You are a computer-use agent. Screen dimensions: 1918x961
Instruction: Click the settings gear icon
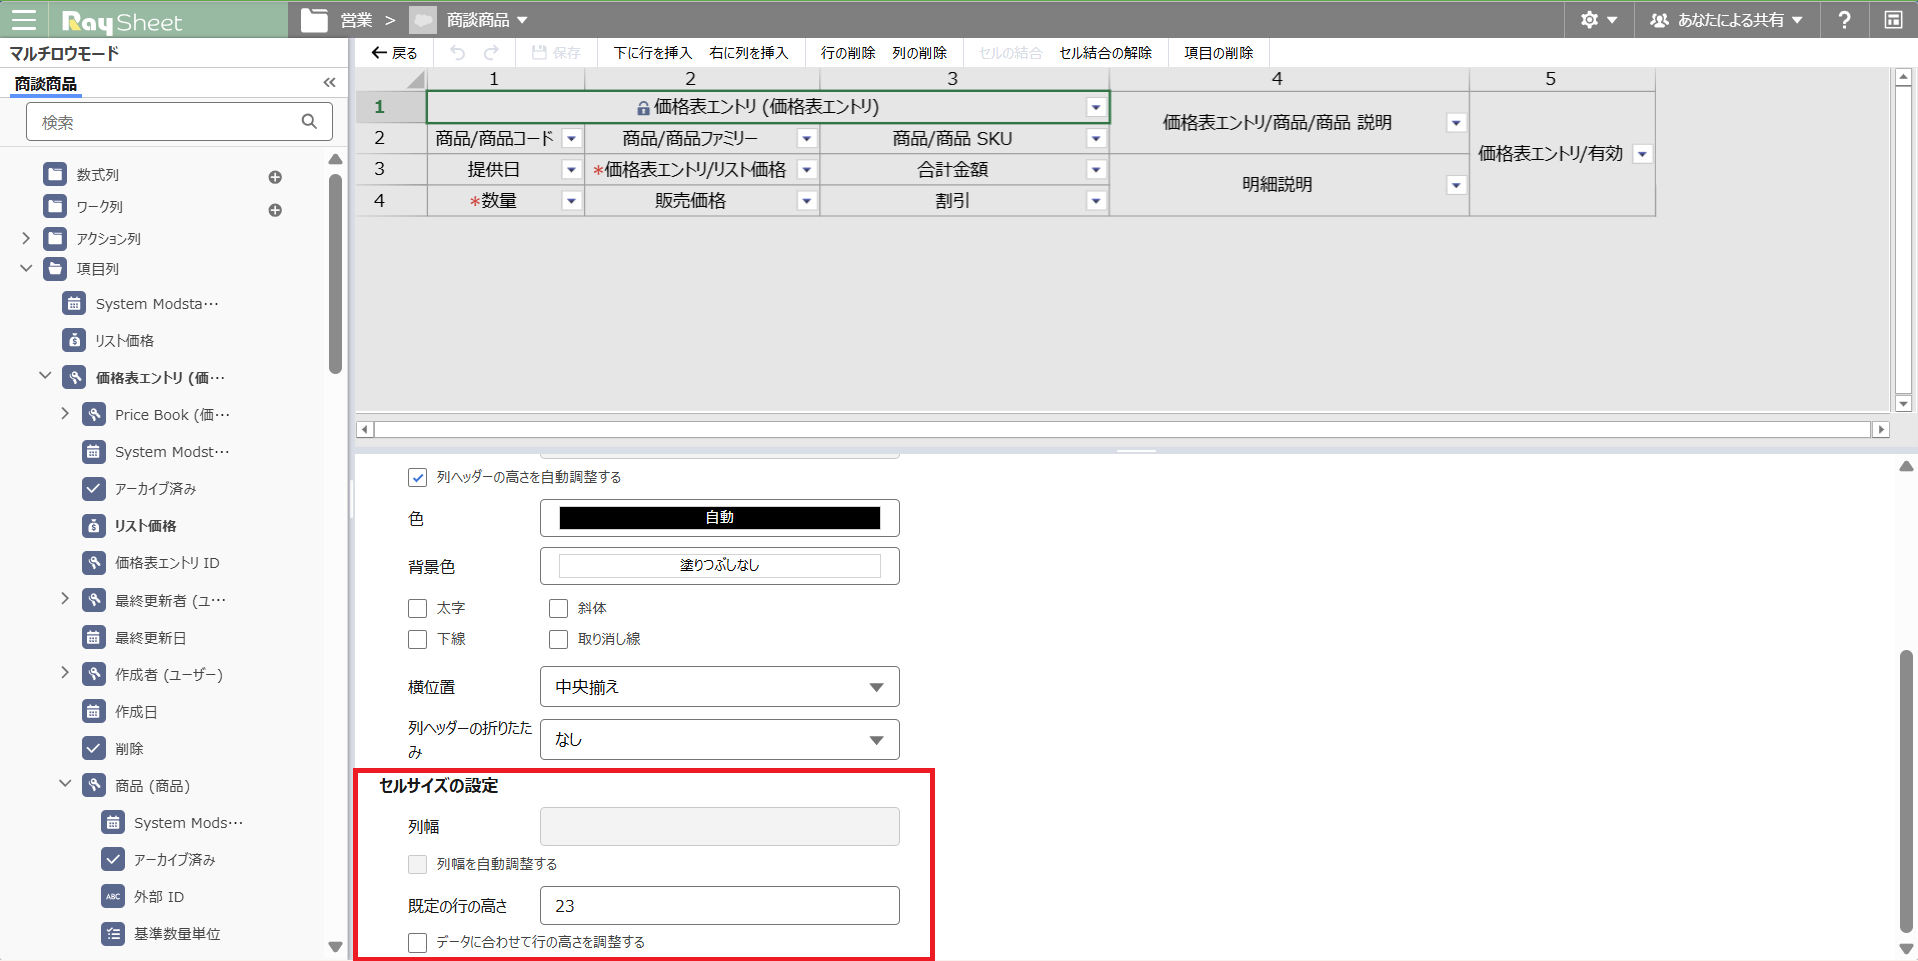pyautogui.click(x=1589, y=20)
